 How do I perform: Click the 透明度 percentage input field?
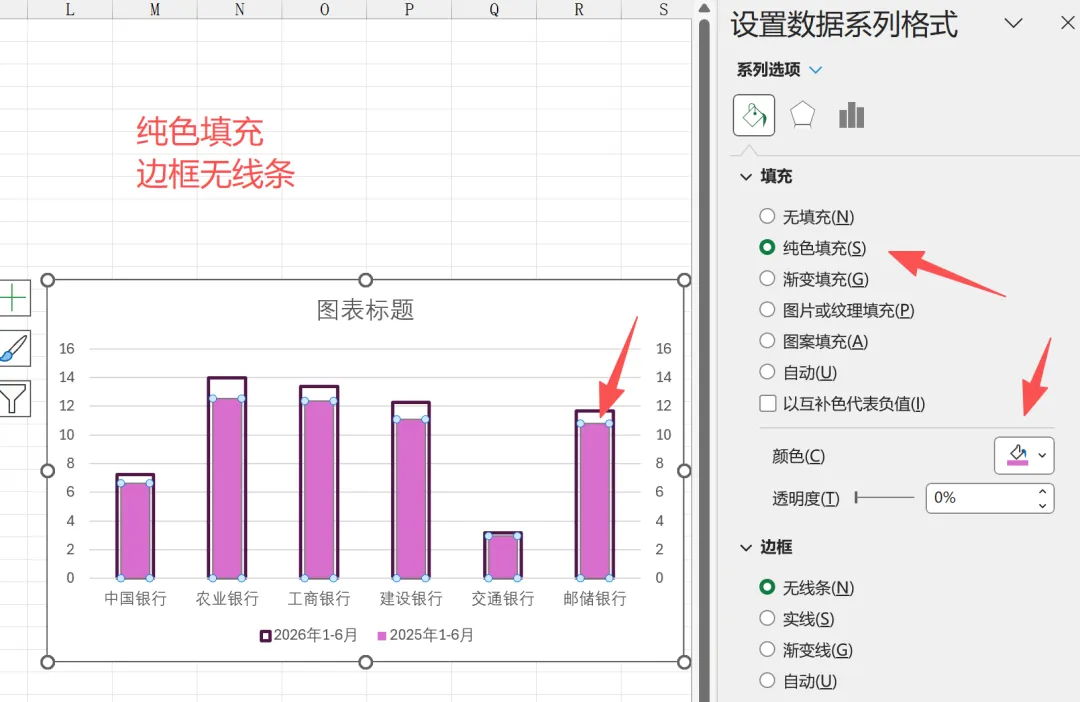(980, 497)
